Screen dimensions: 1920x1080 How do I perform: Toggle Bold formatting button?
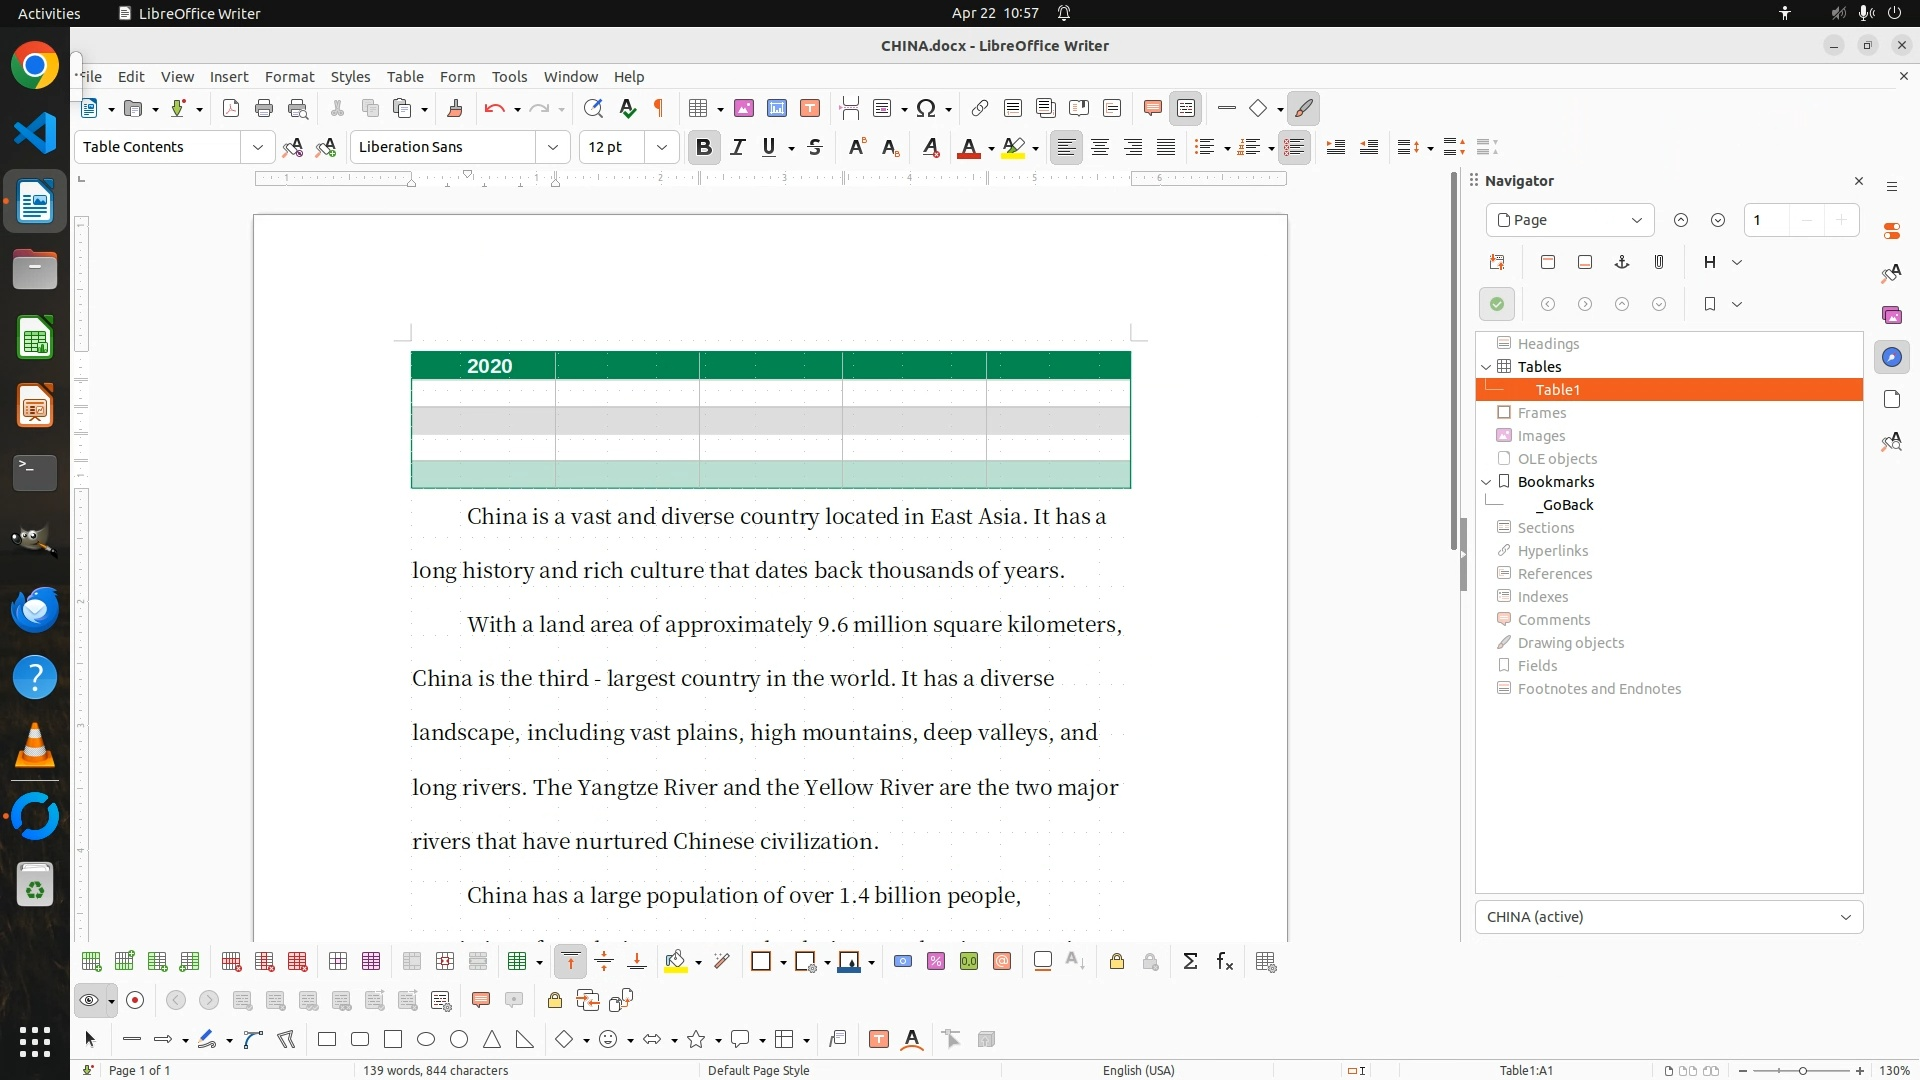[704, 148]
